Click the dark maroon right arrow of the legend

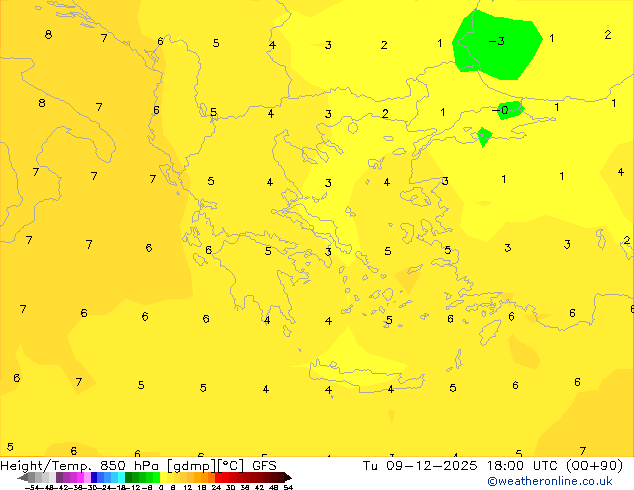pyautogui.click(x=288, y=477)
